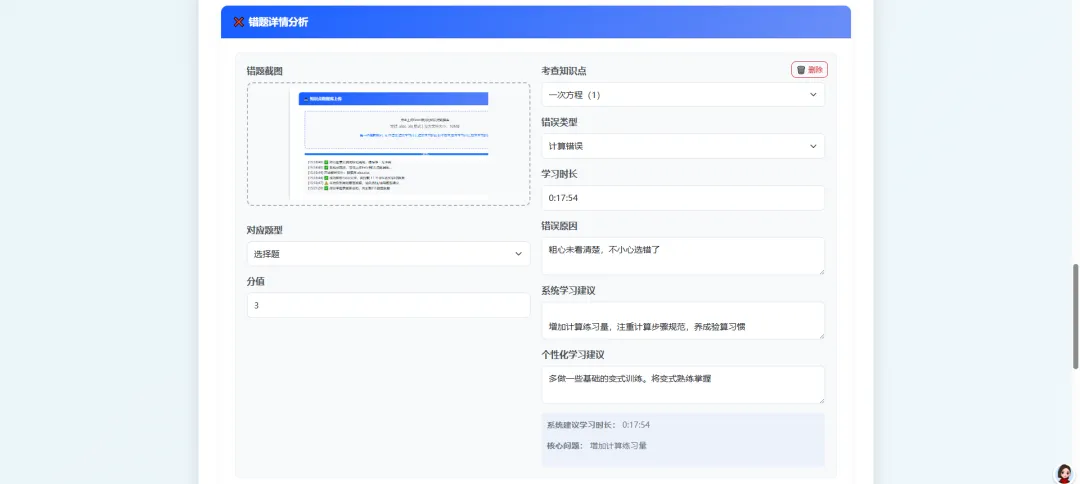Click the 系统建议学习时长 0:17:54 text
The image size is (1080, 484).
(x=598, y=425)
